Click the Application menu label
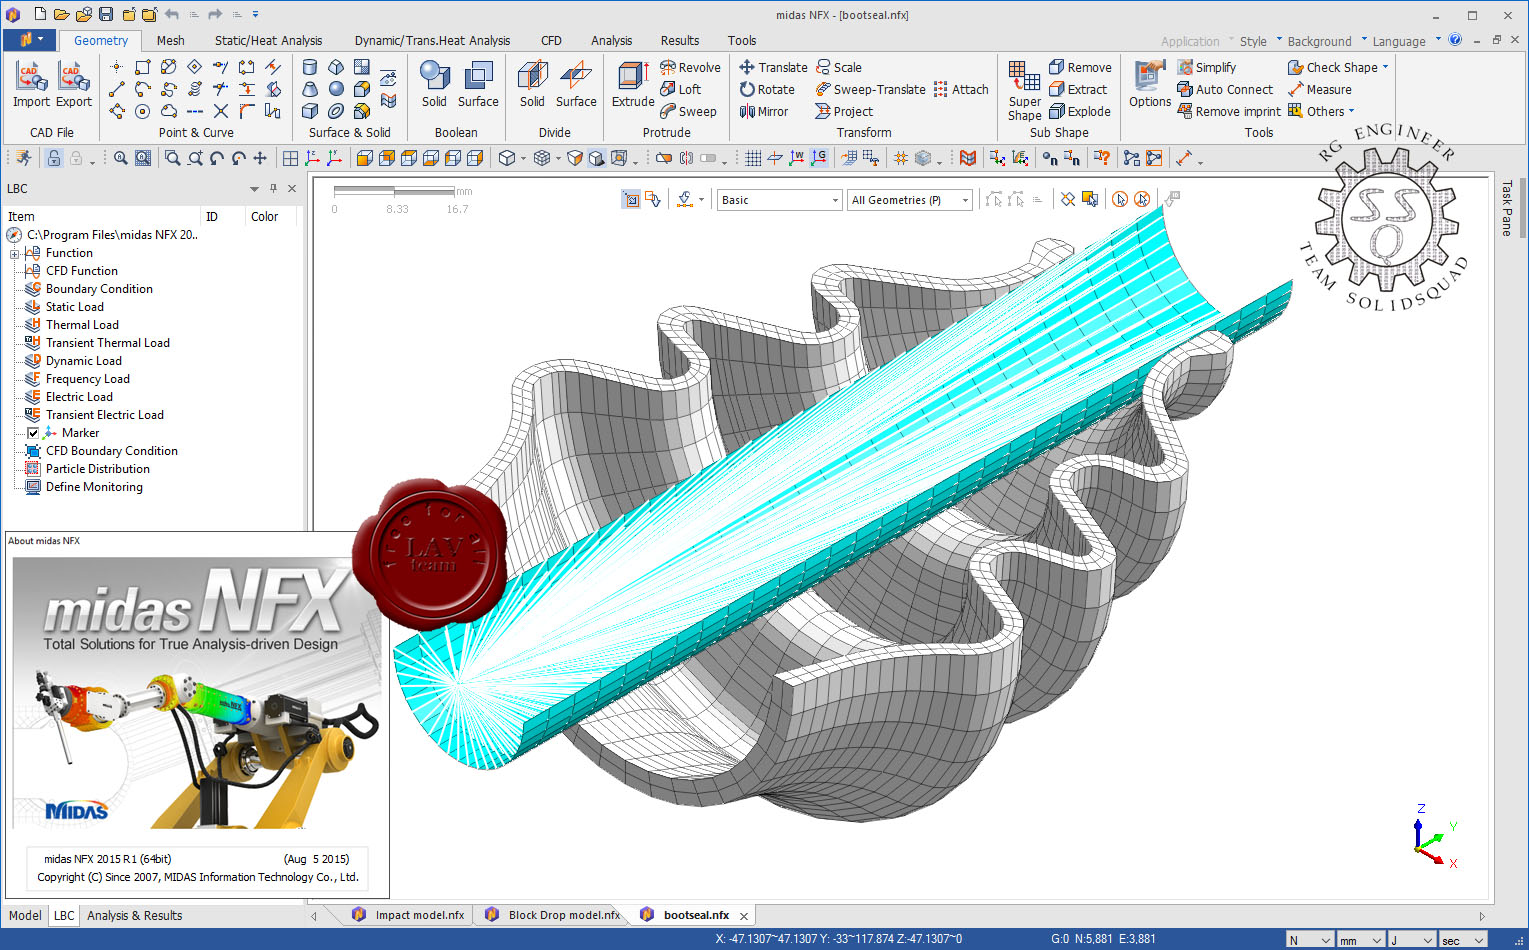Image resolution: width=1529 pixels, height=950 pixels. click(1190, 41)
